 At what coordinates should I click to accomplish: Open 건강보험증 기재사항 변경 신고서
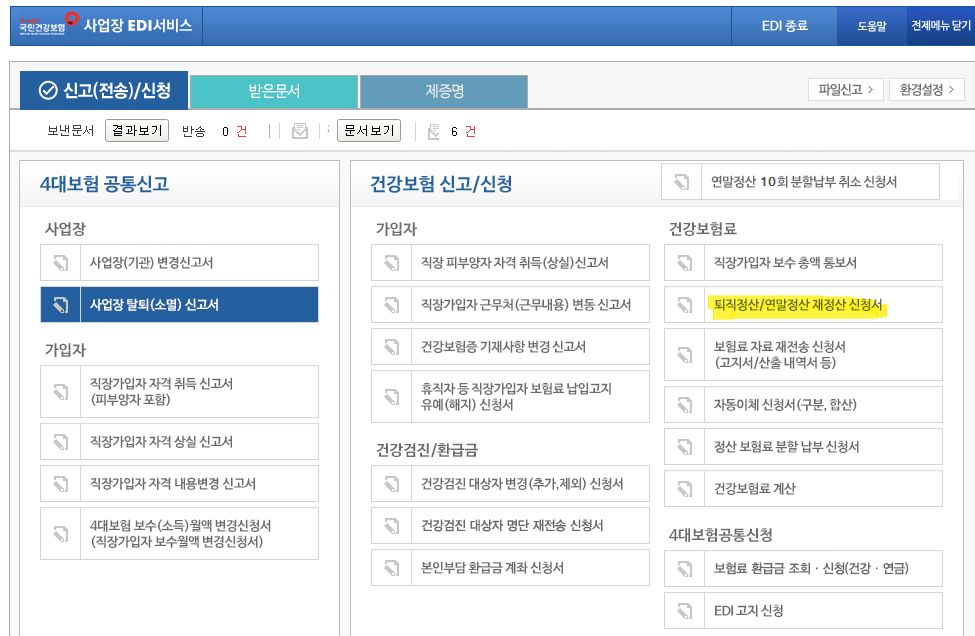pos(511,346)
